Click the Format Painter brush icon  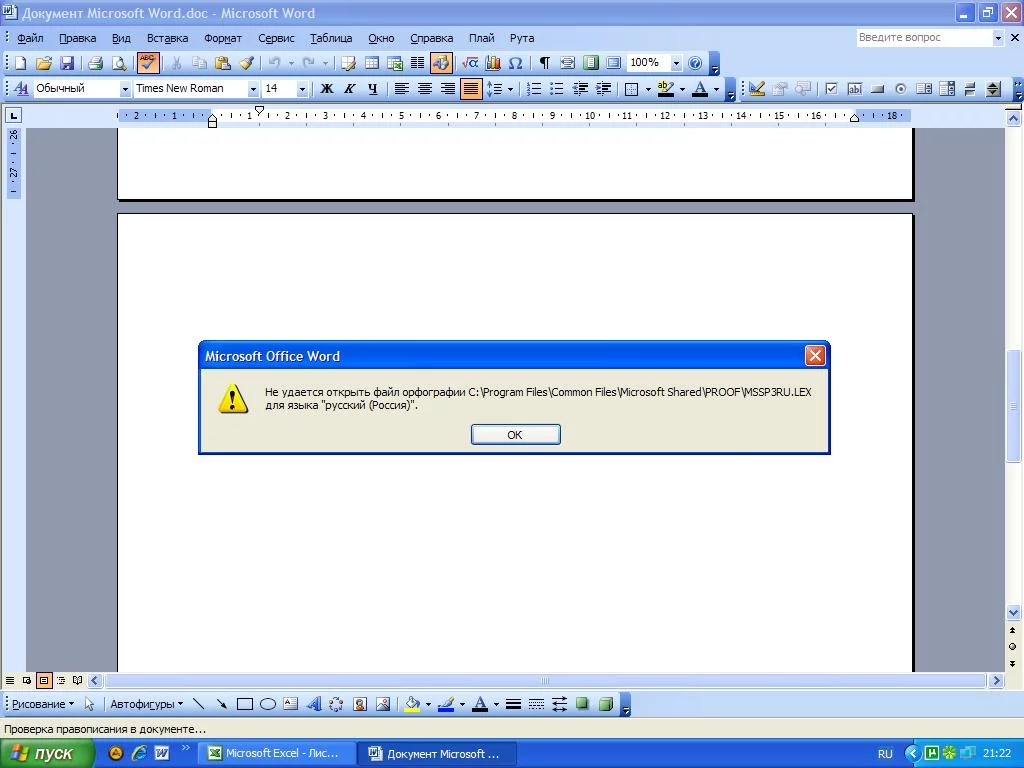point(246,63)
